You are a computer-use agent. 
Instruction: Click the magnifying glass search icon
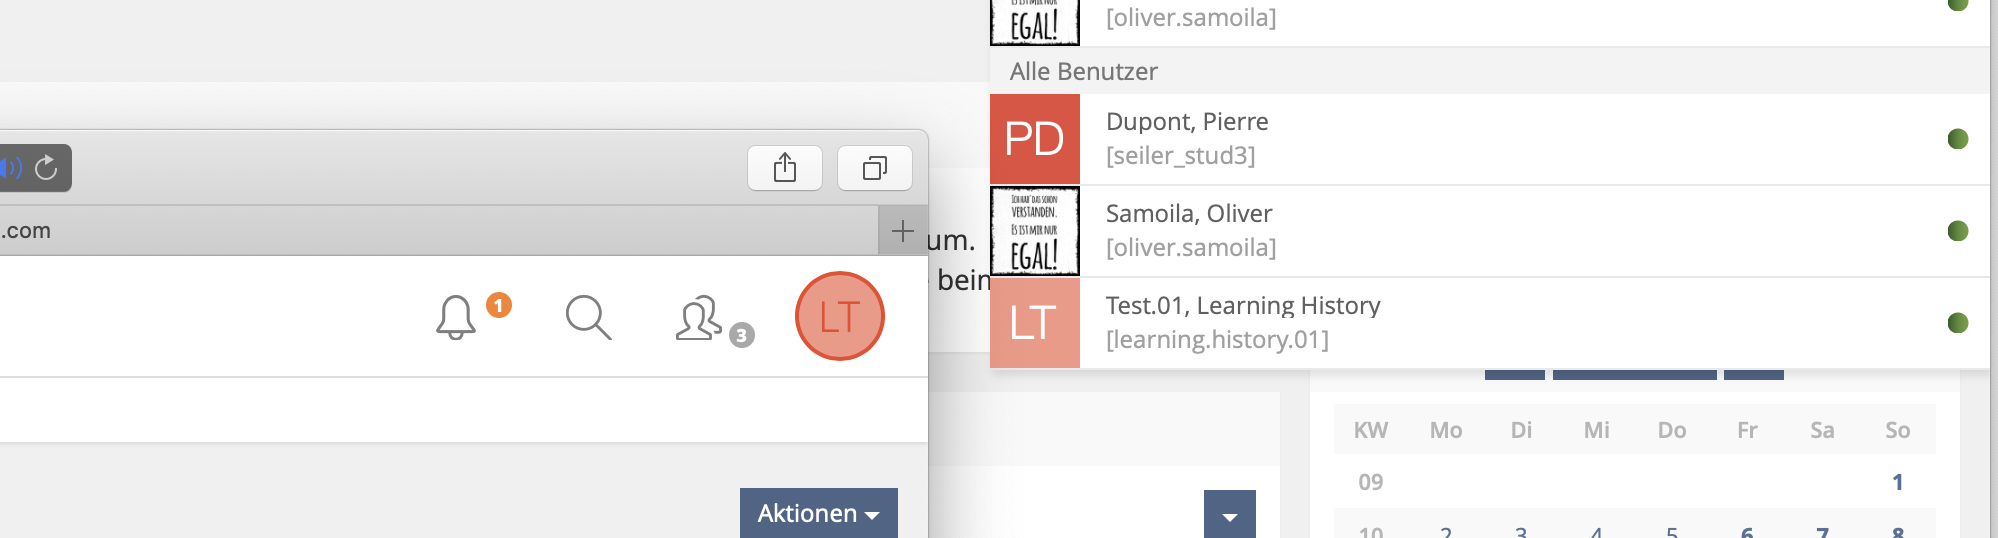[x=588, y=318]
